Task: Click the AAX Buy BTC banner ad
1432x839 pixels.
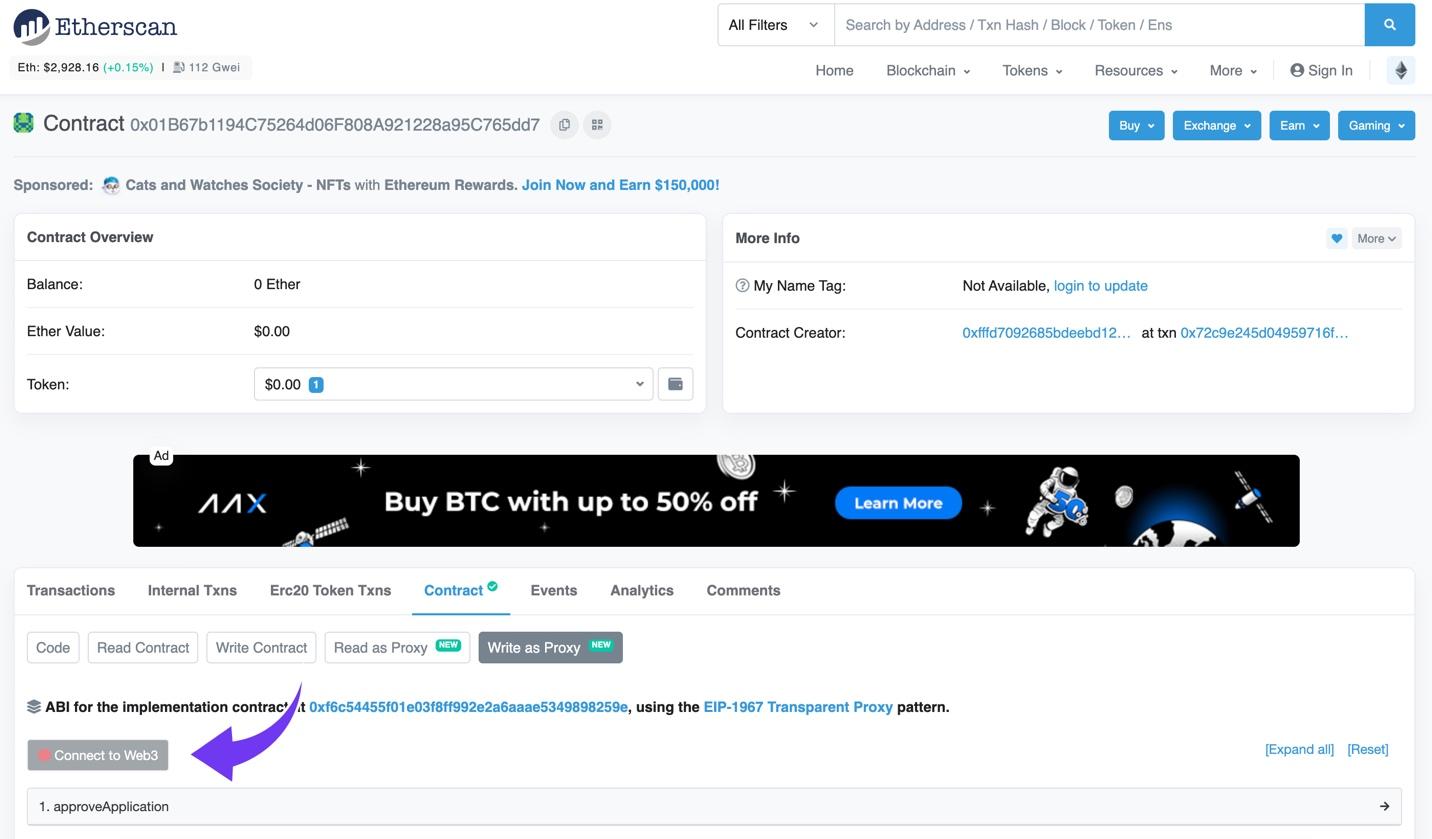Action: [x=716, y=500]
